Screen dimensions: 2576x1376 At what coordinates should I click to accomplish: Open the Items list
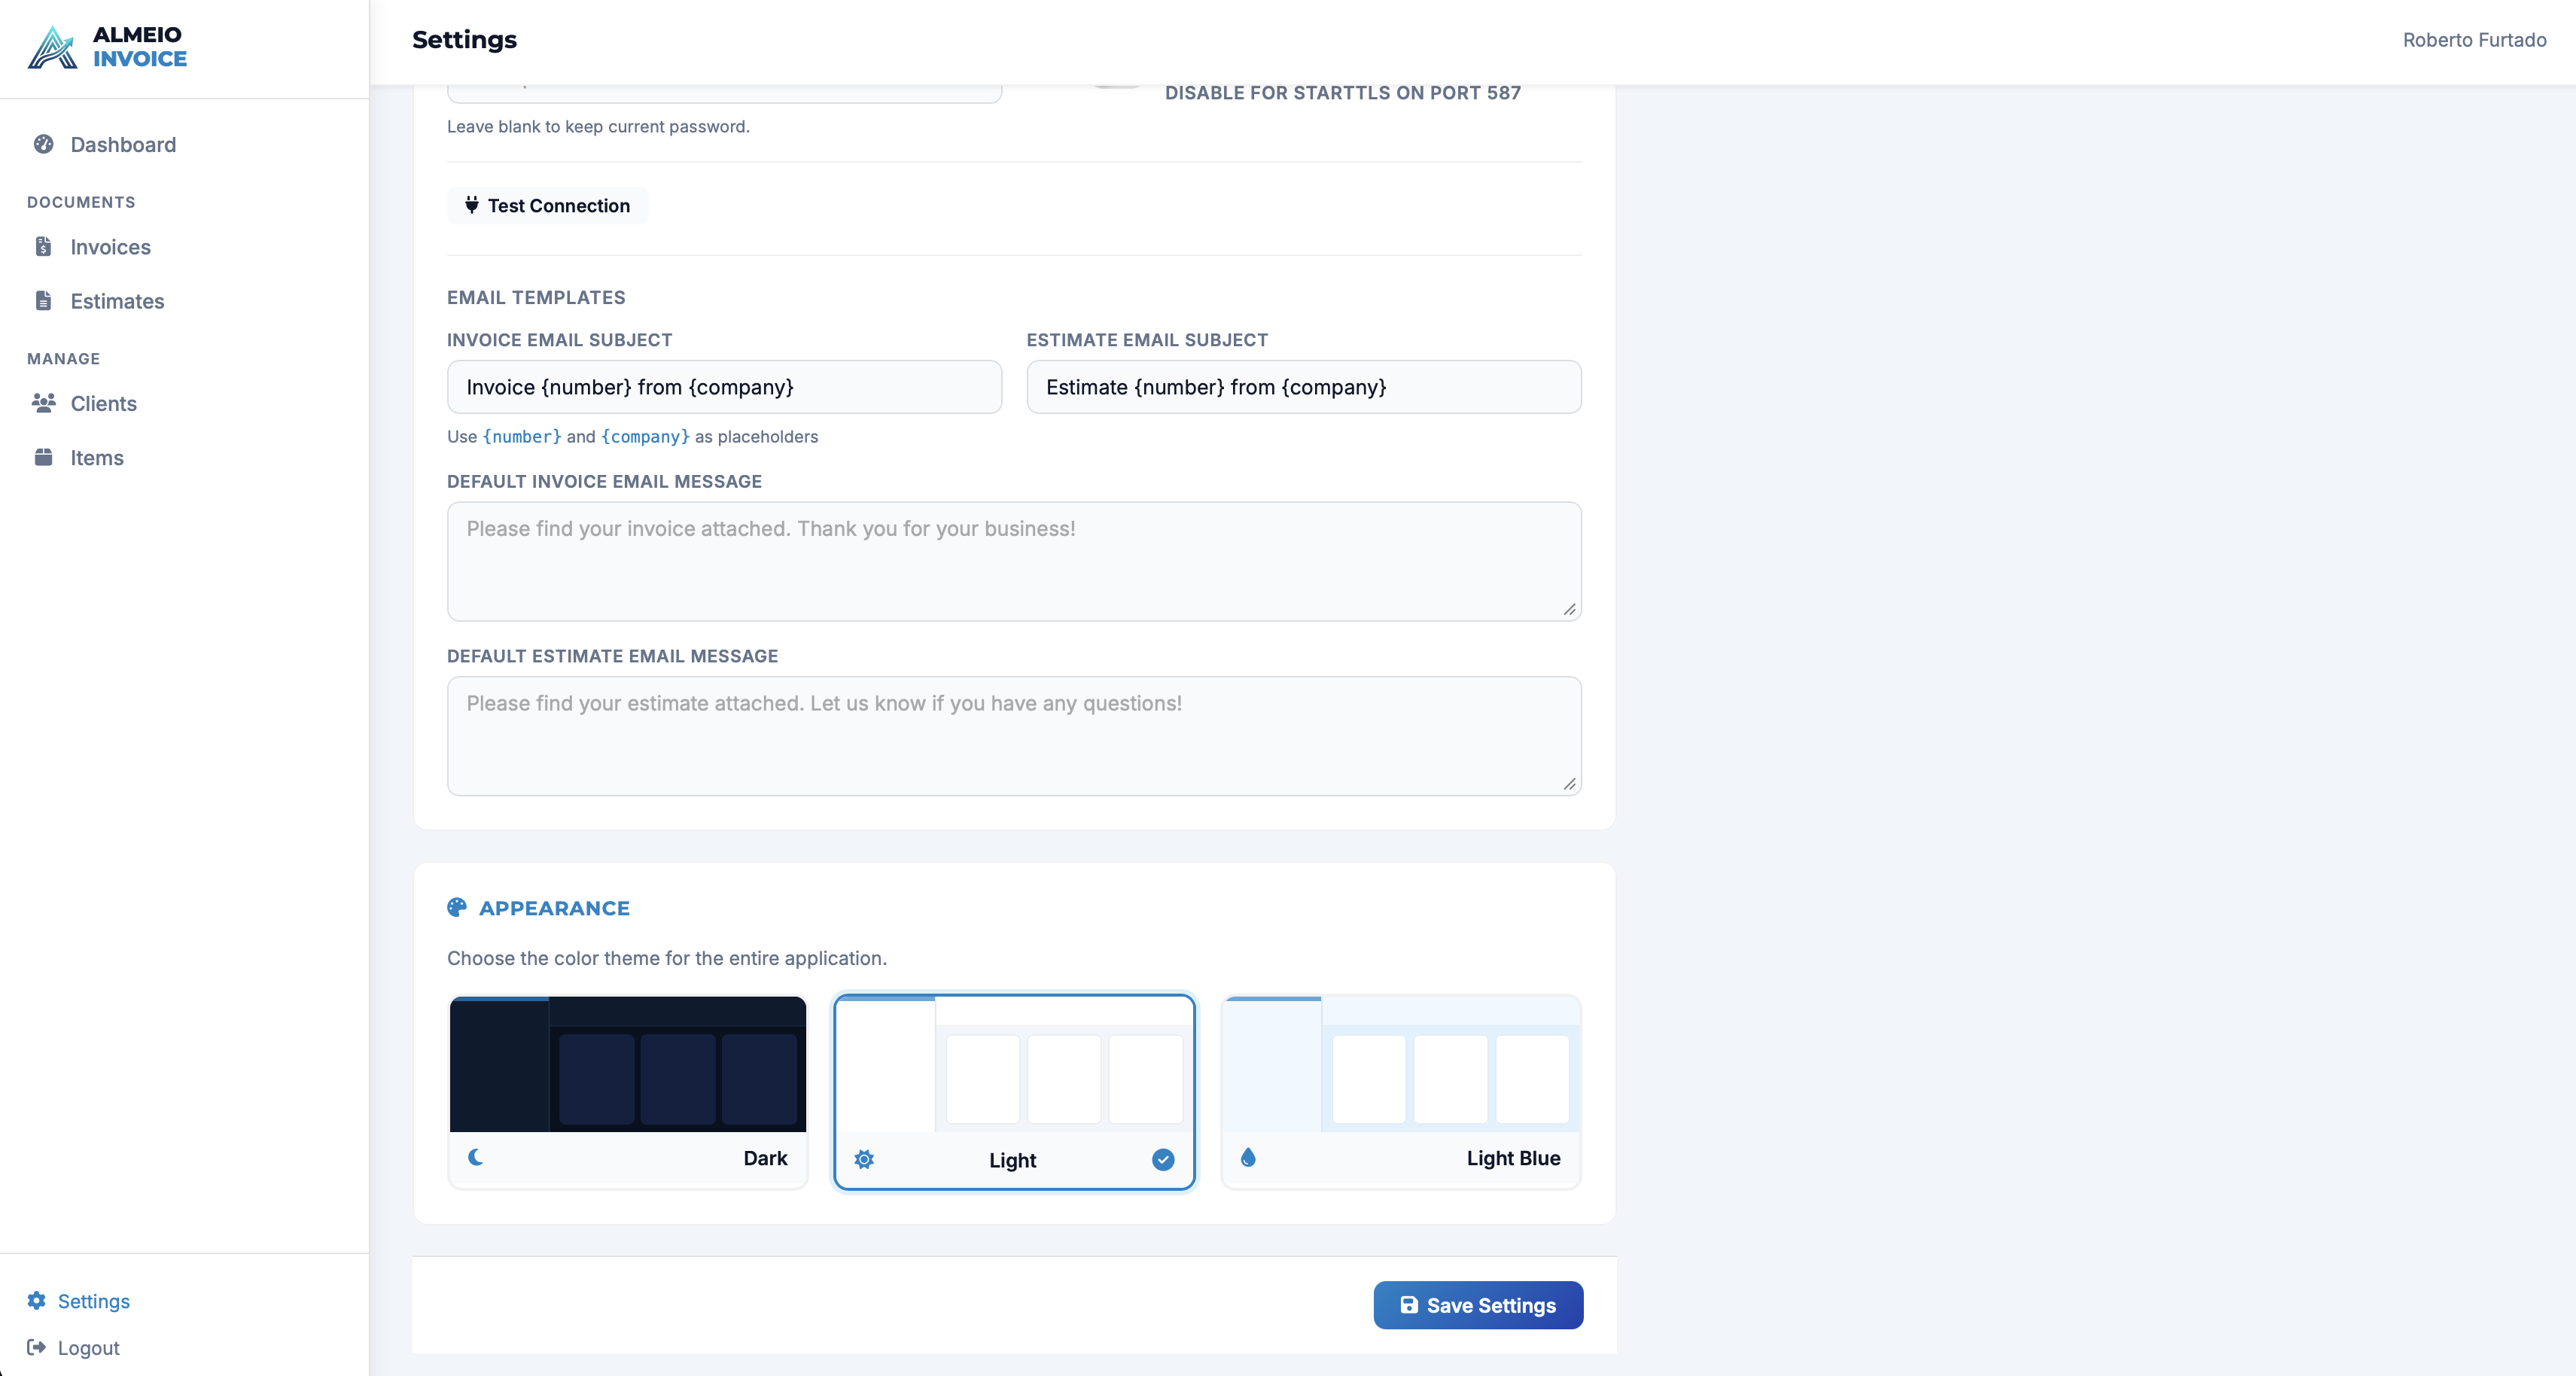[96, 457]
